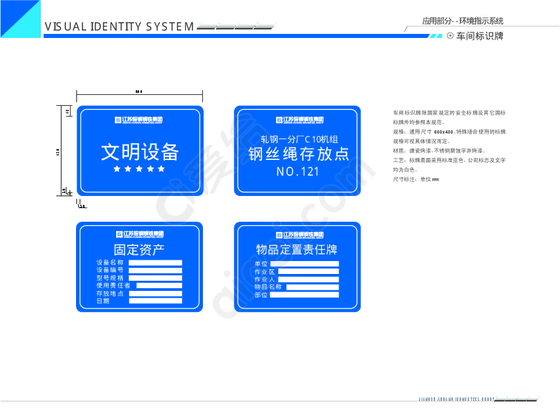
Task: Click the 日期 blank field on the 固定资产 sign
Action: [x=155, y=301]
